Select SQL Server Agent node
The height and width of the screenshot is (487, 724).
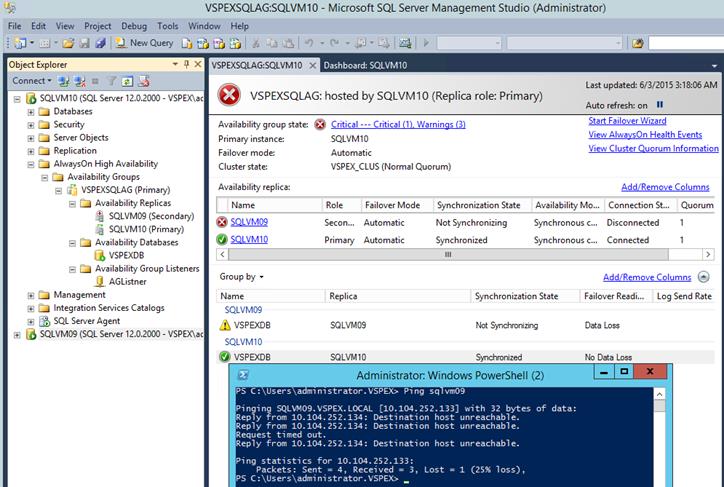pyautogui.click(x=86, y=321)
